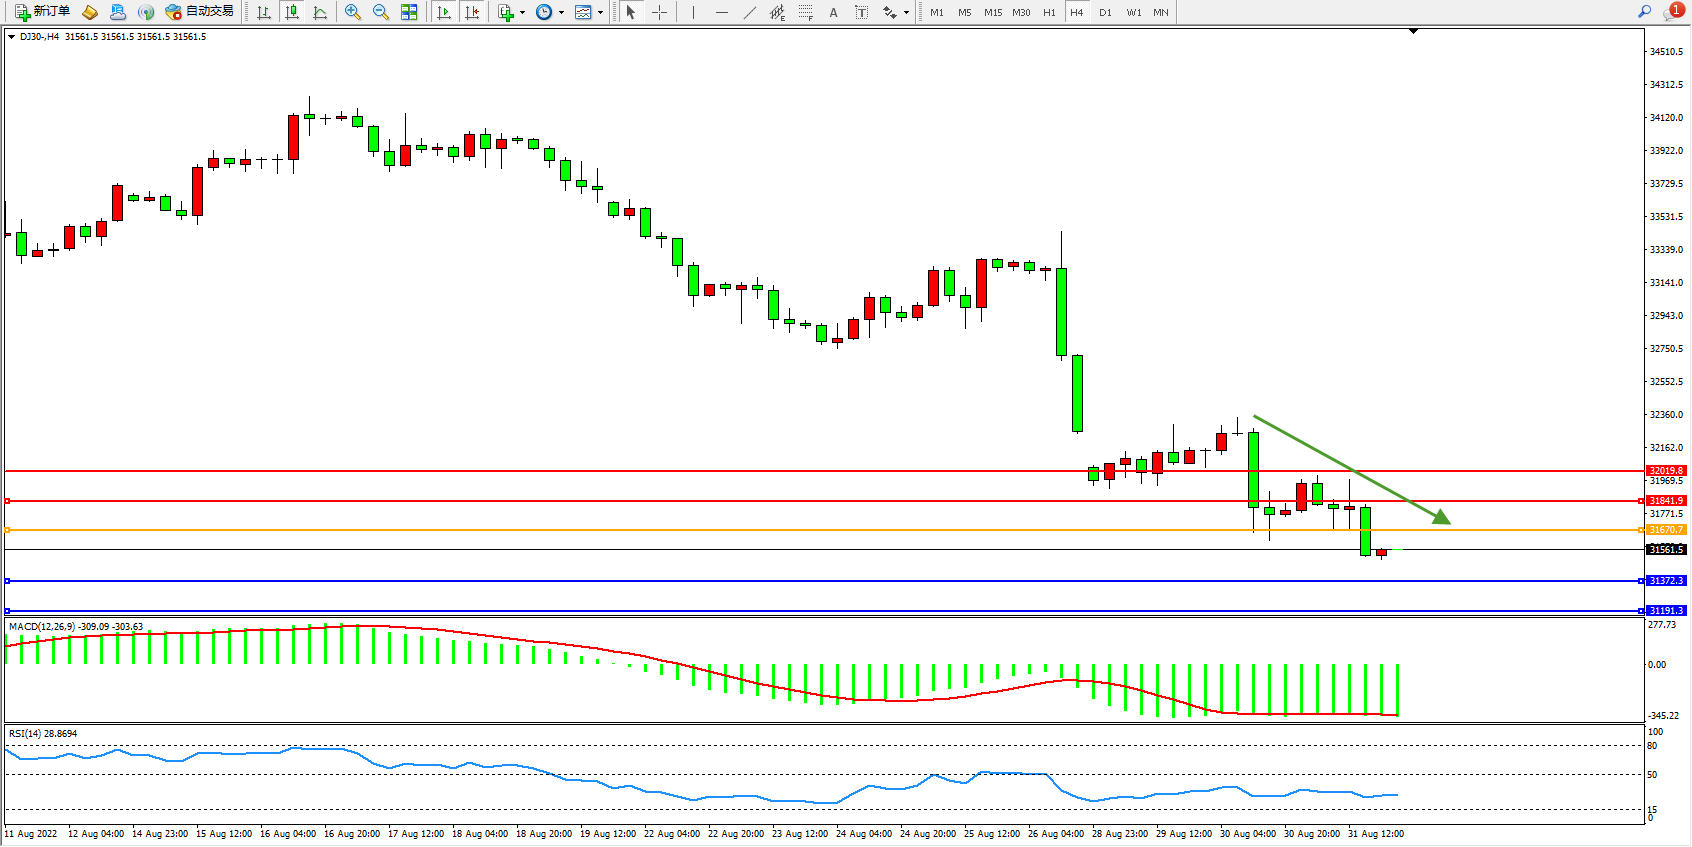Switch timeframe to D1
This screenshot has height=847, width=1692.
click(x=1105, y=12)
